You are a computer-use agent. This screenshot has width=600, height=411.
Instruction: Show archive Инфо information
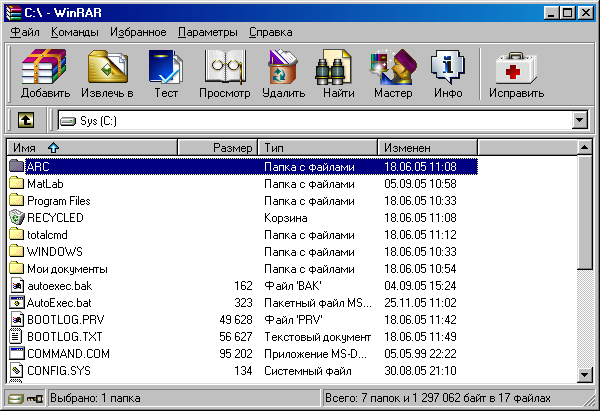point(448,67)
